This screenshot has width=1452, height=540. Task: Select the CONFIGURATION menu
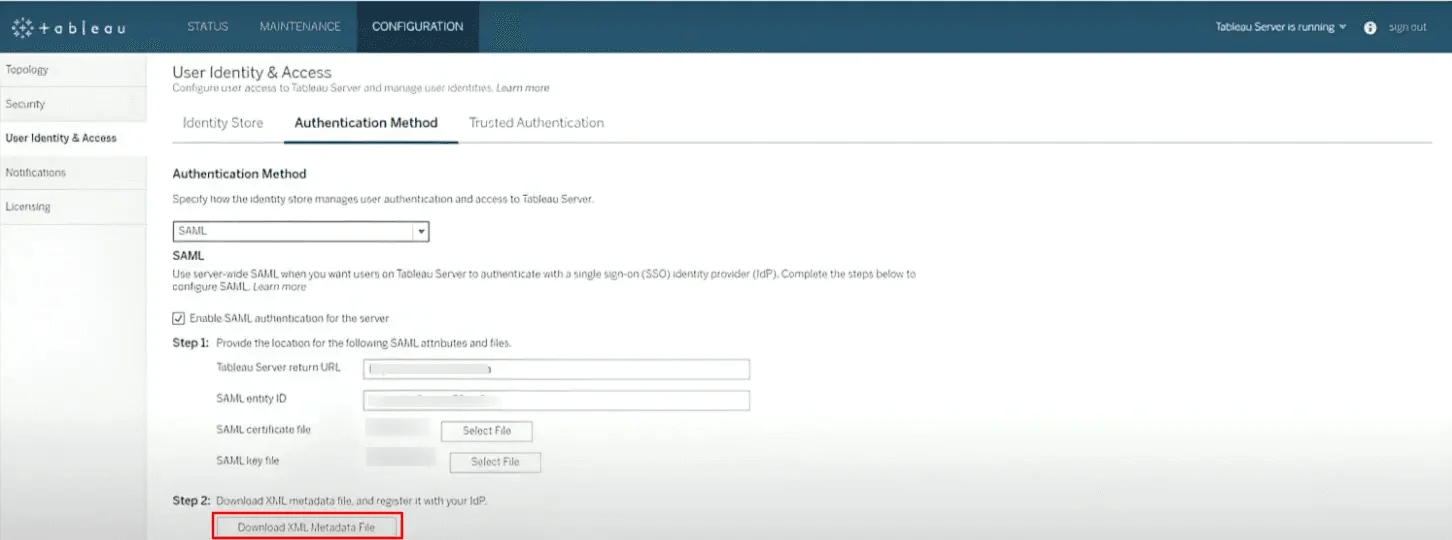tap(418, 27)
